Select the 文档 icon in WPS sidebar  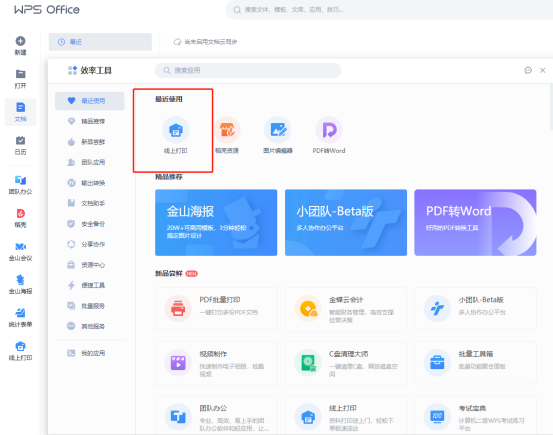(x=20, y=107)
